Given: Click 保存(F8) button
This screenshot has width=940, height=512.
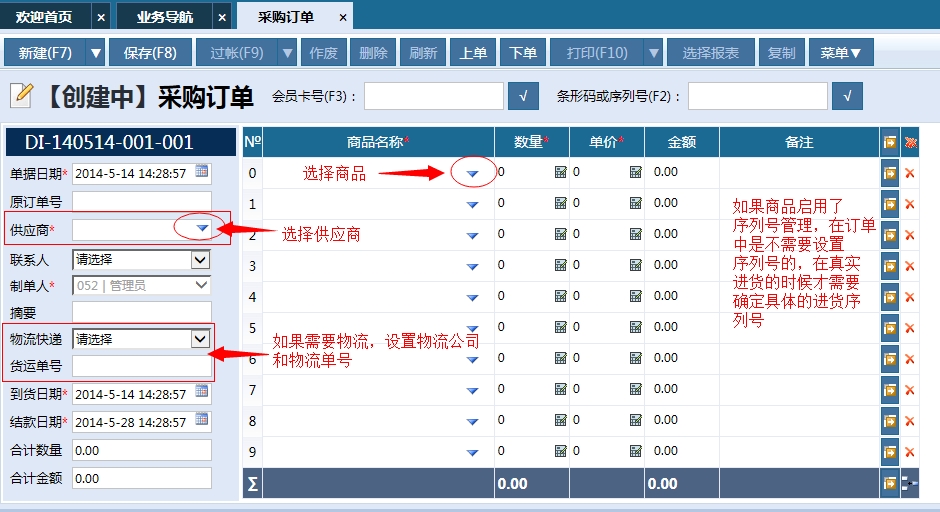Looking at the screenshot, I should [150, 53].
